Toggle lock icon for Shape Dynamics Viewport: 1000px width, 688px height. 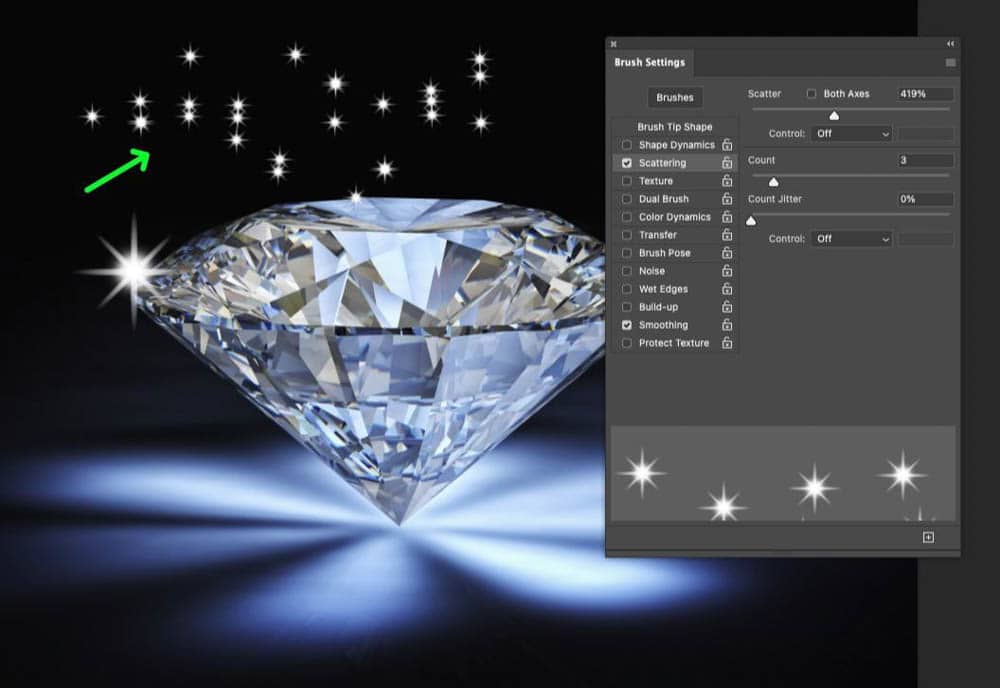pos(726,145)
